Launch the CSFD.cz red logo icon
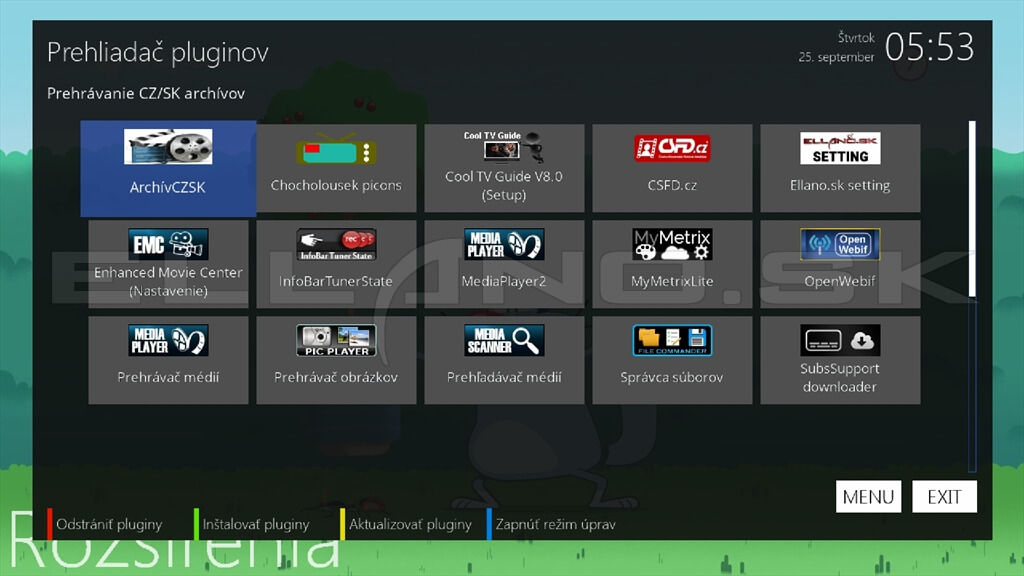The image size is (1024, 576). [x=672, y=148]
